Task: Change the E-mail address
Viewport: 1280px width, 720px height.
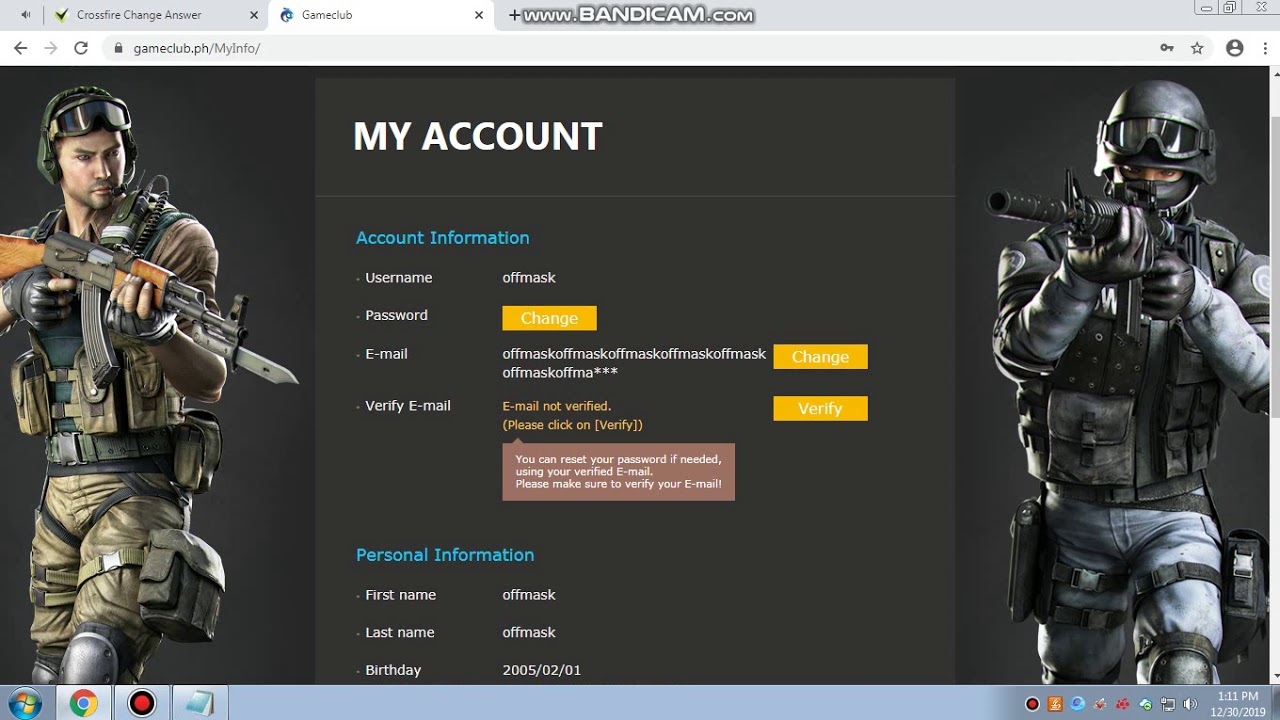Action: click(820, 357)
